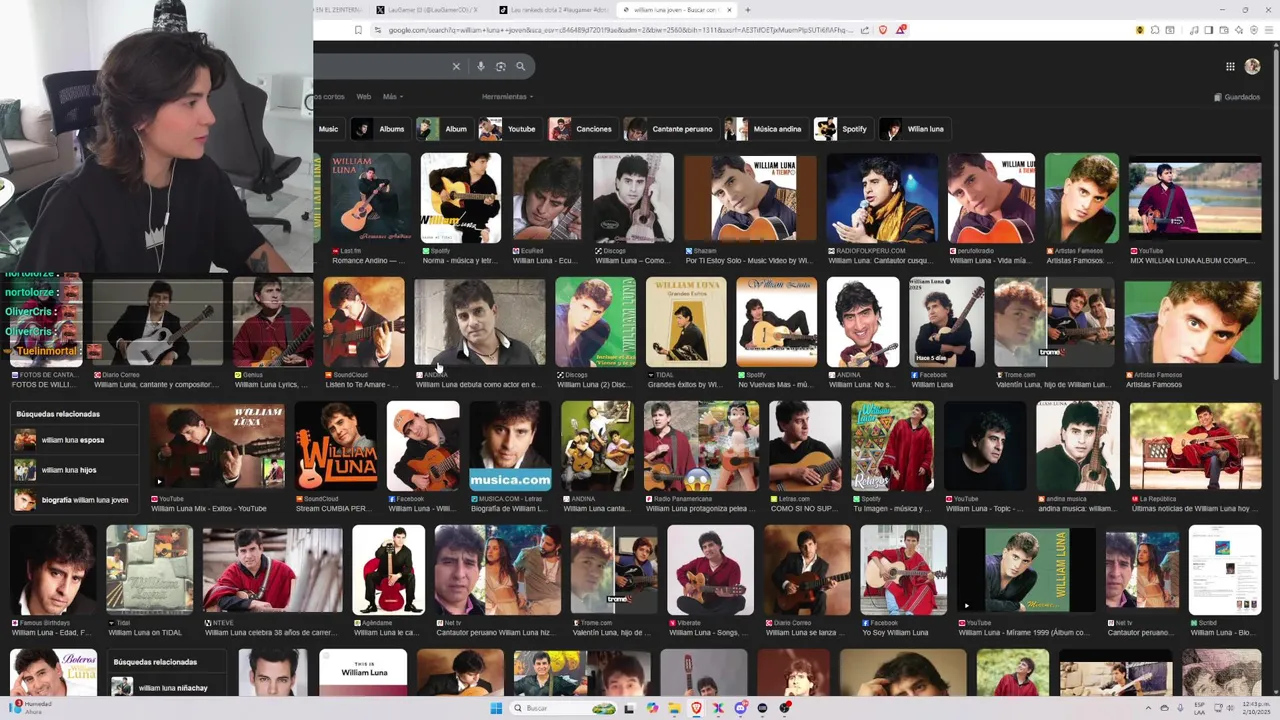The width and height of the screenshot is (1280, 720).
Task: Open Guardados saved items
Action: [1236, 97]
